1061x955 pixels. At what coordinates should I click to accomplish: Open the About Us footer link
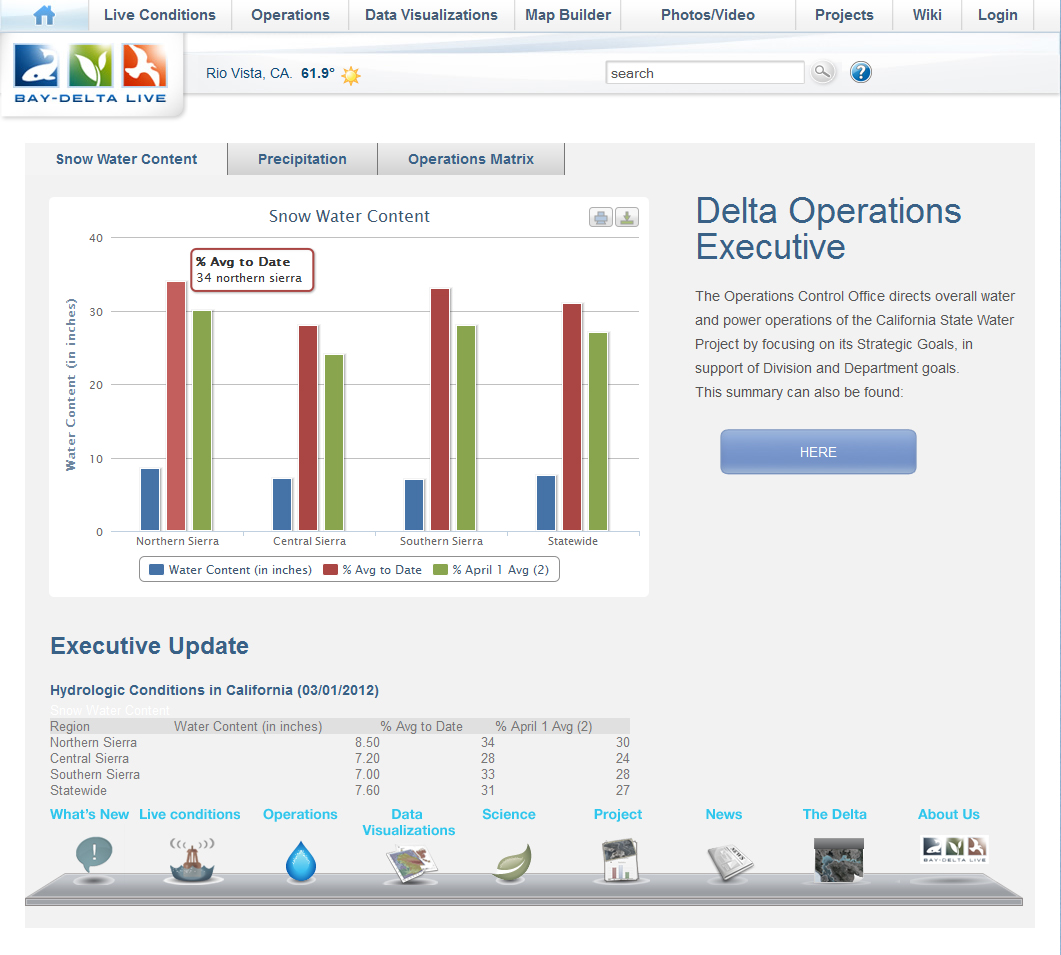tap(949, 814)
